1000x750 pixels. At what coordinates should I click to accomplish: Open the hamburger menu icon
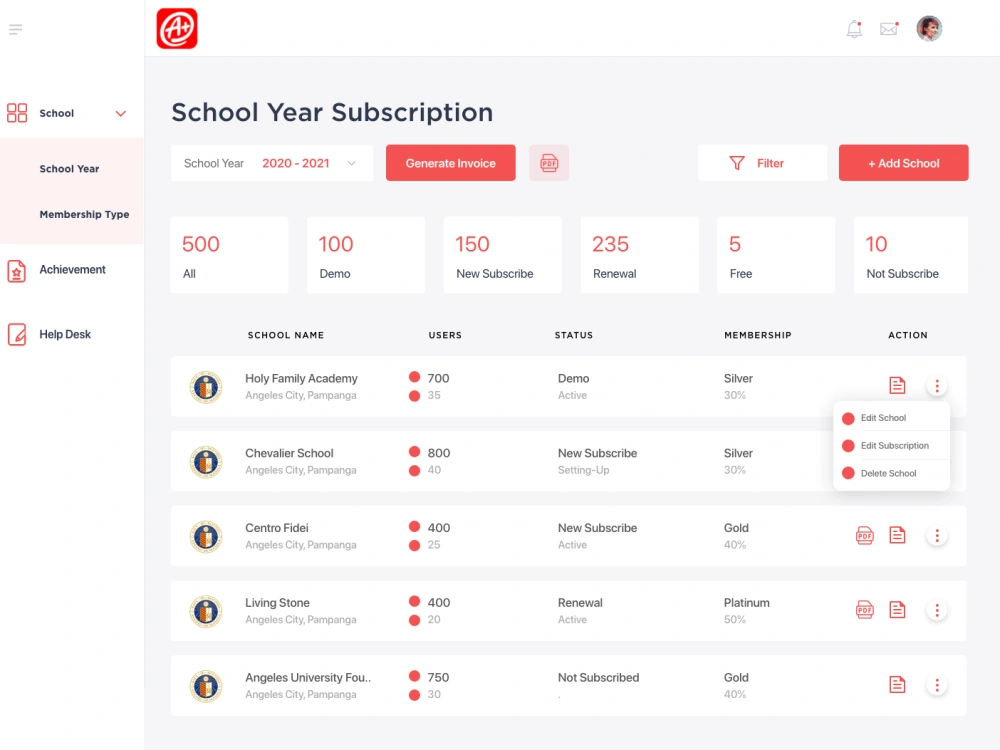click(x=16, y=29)
